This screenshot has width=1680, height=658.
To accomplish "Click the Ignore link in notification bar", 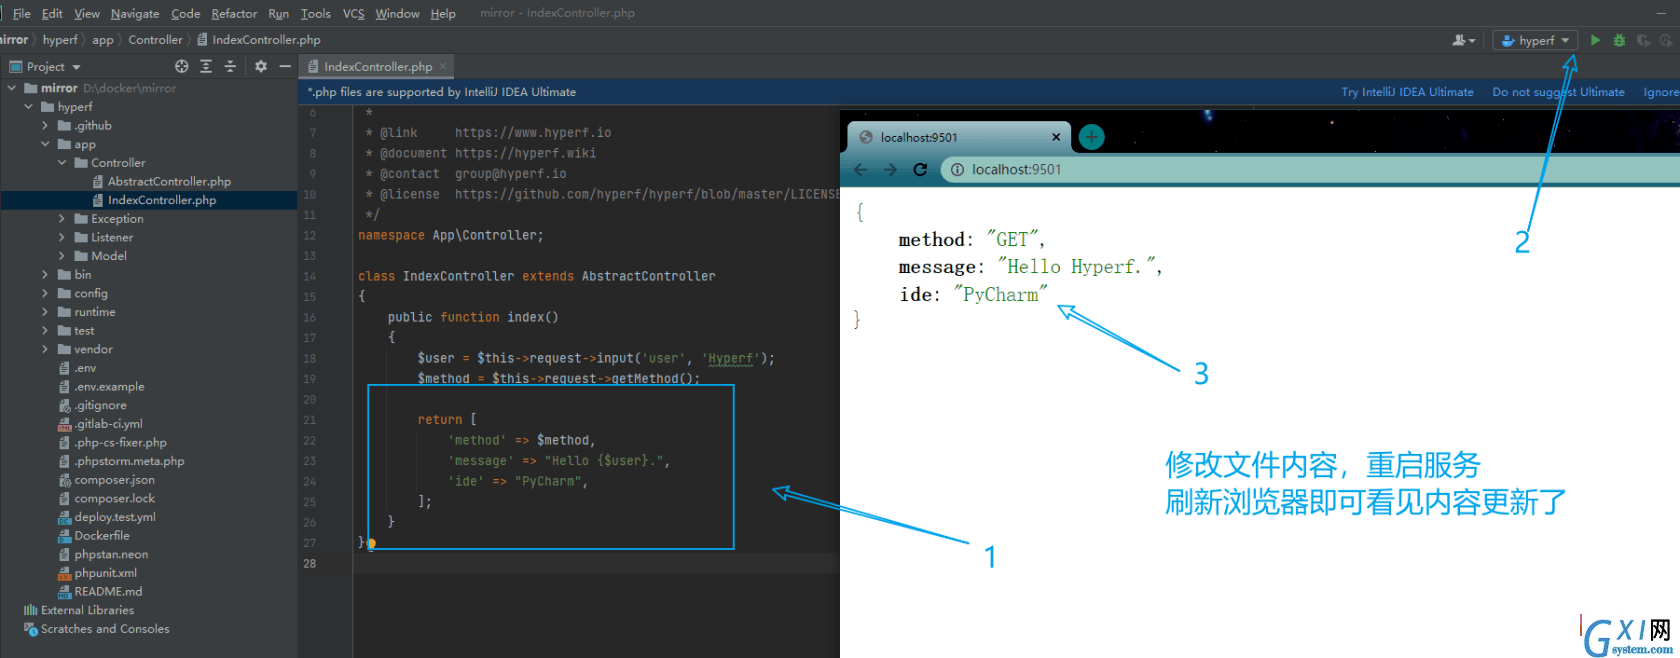I will 1661,92.
